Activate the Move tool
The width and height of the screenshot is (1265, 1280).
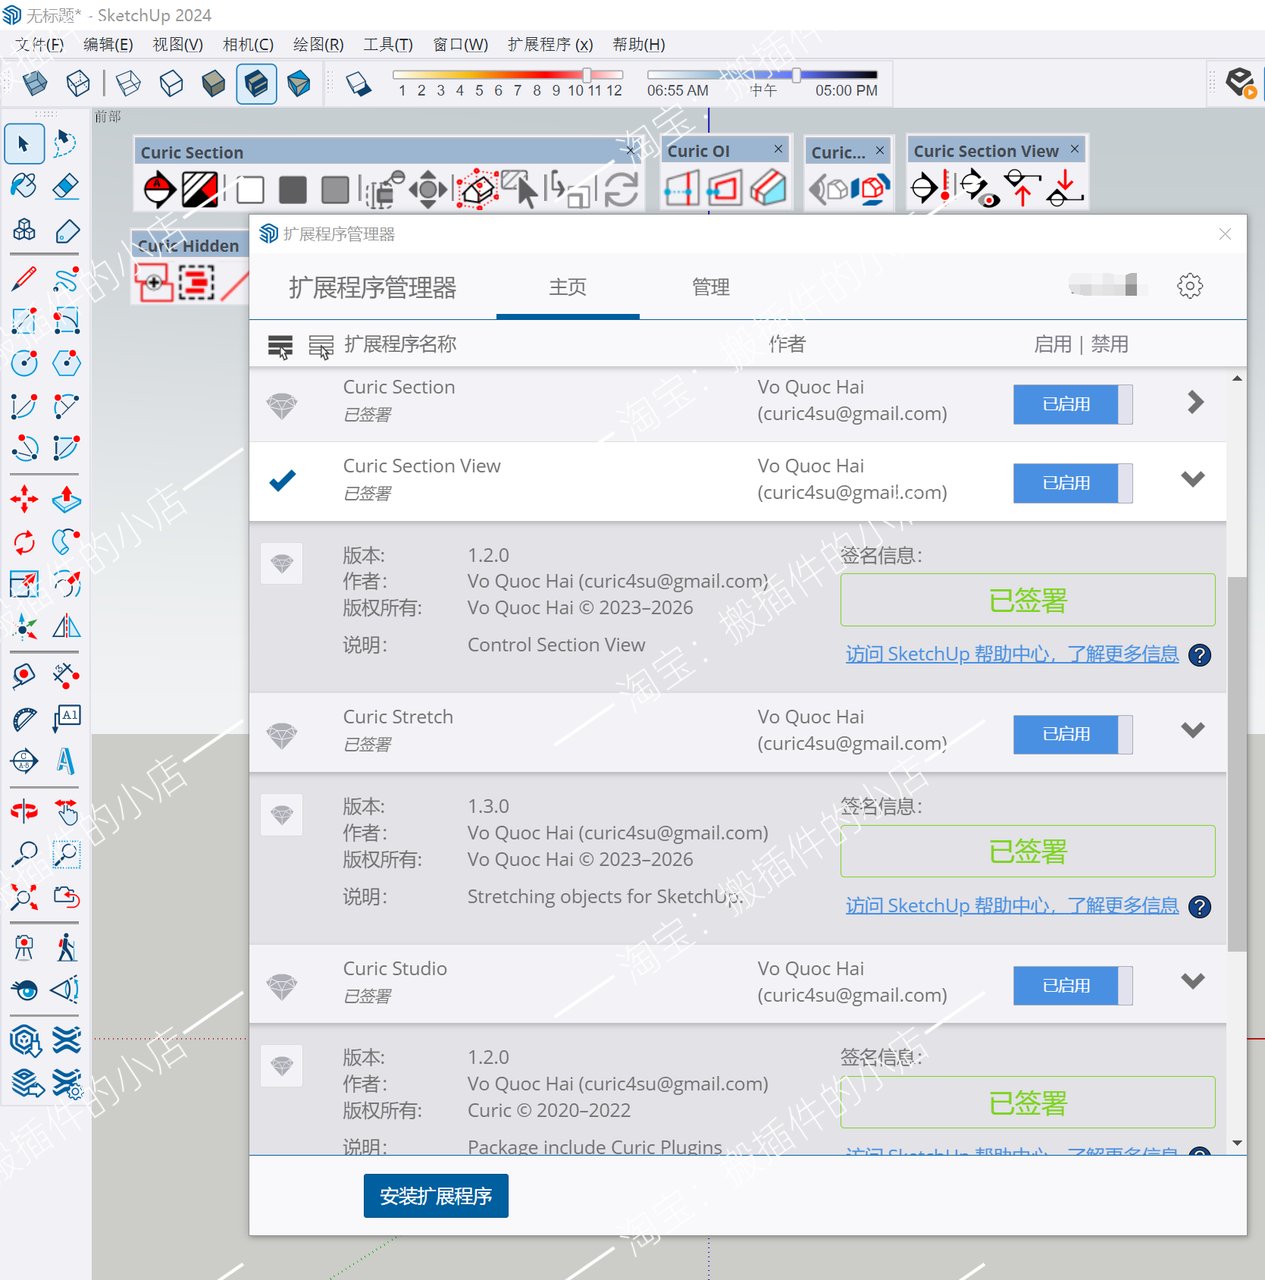pyautogui.click(x=24, y=499)
